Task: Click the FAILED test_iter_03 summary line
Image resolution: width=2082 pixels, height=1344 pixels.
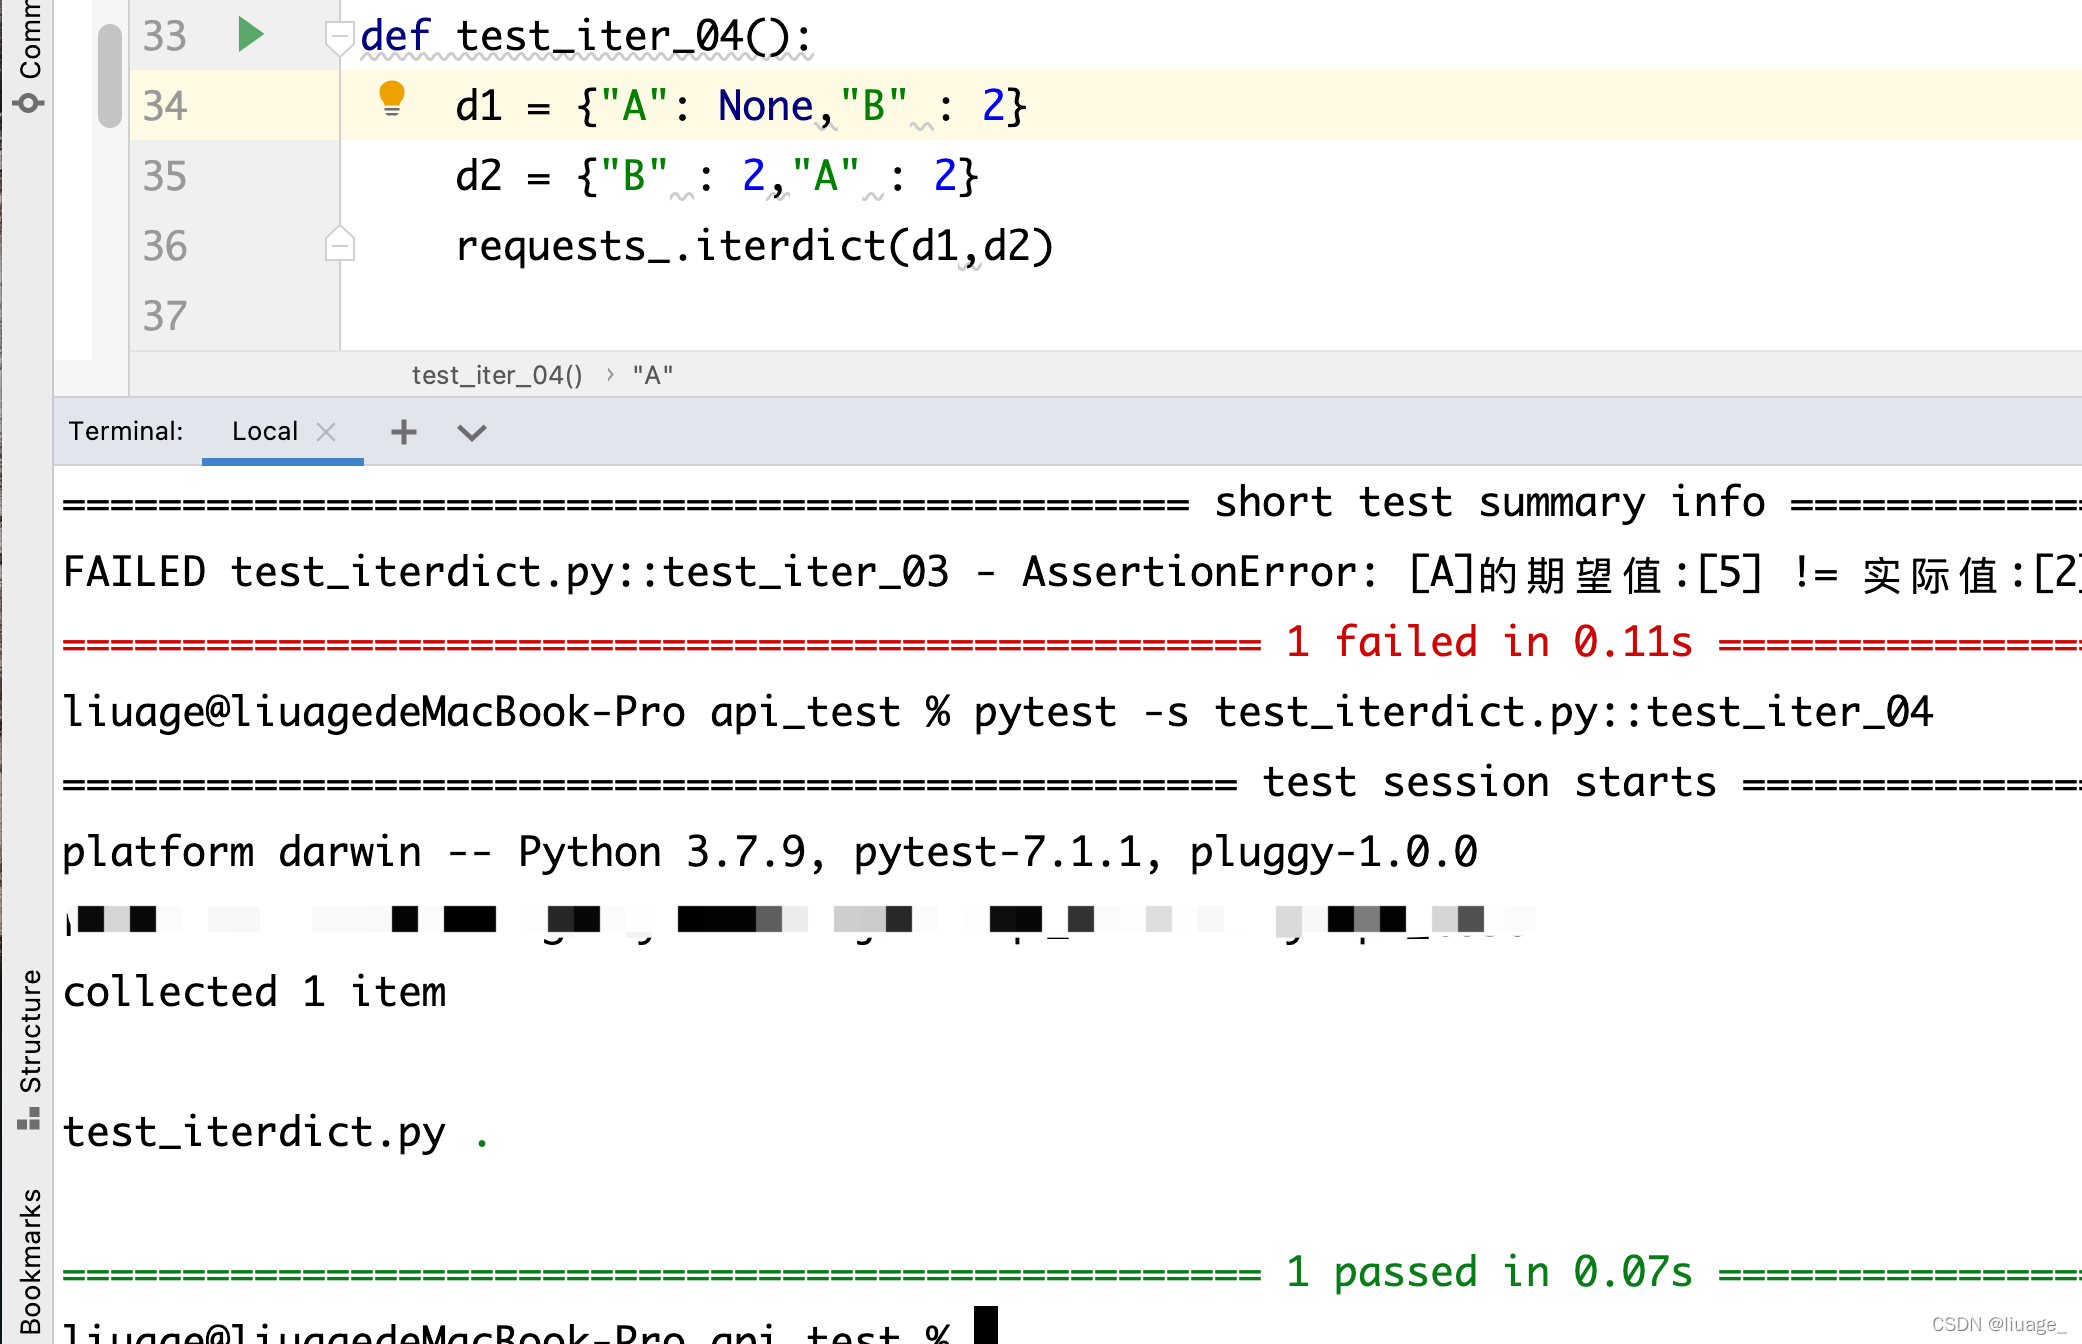Action: [x=1072, y=573]
